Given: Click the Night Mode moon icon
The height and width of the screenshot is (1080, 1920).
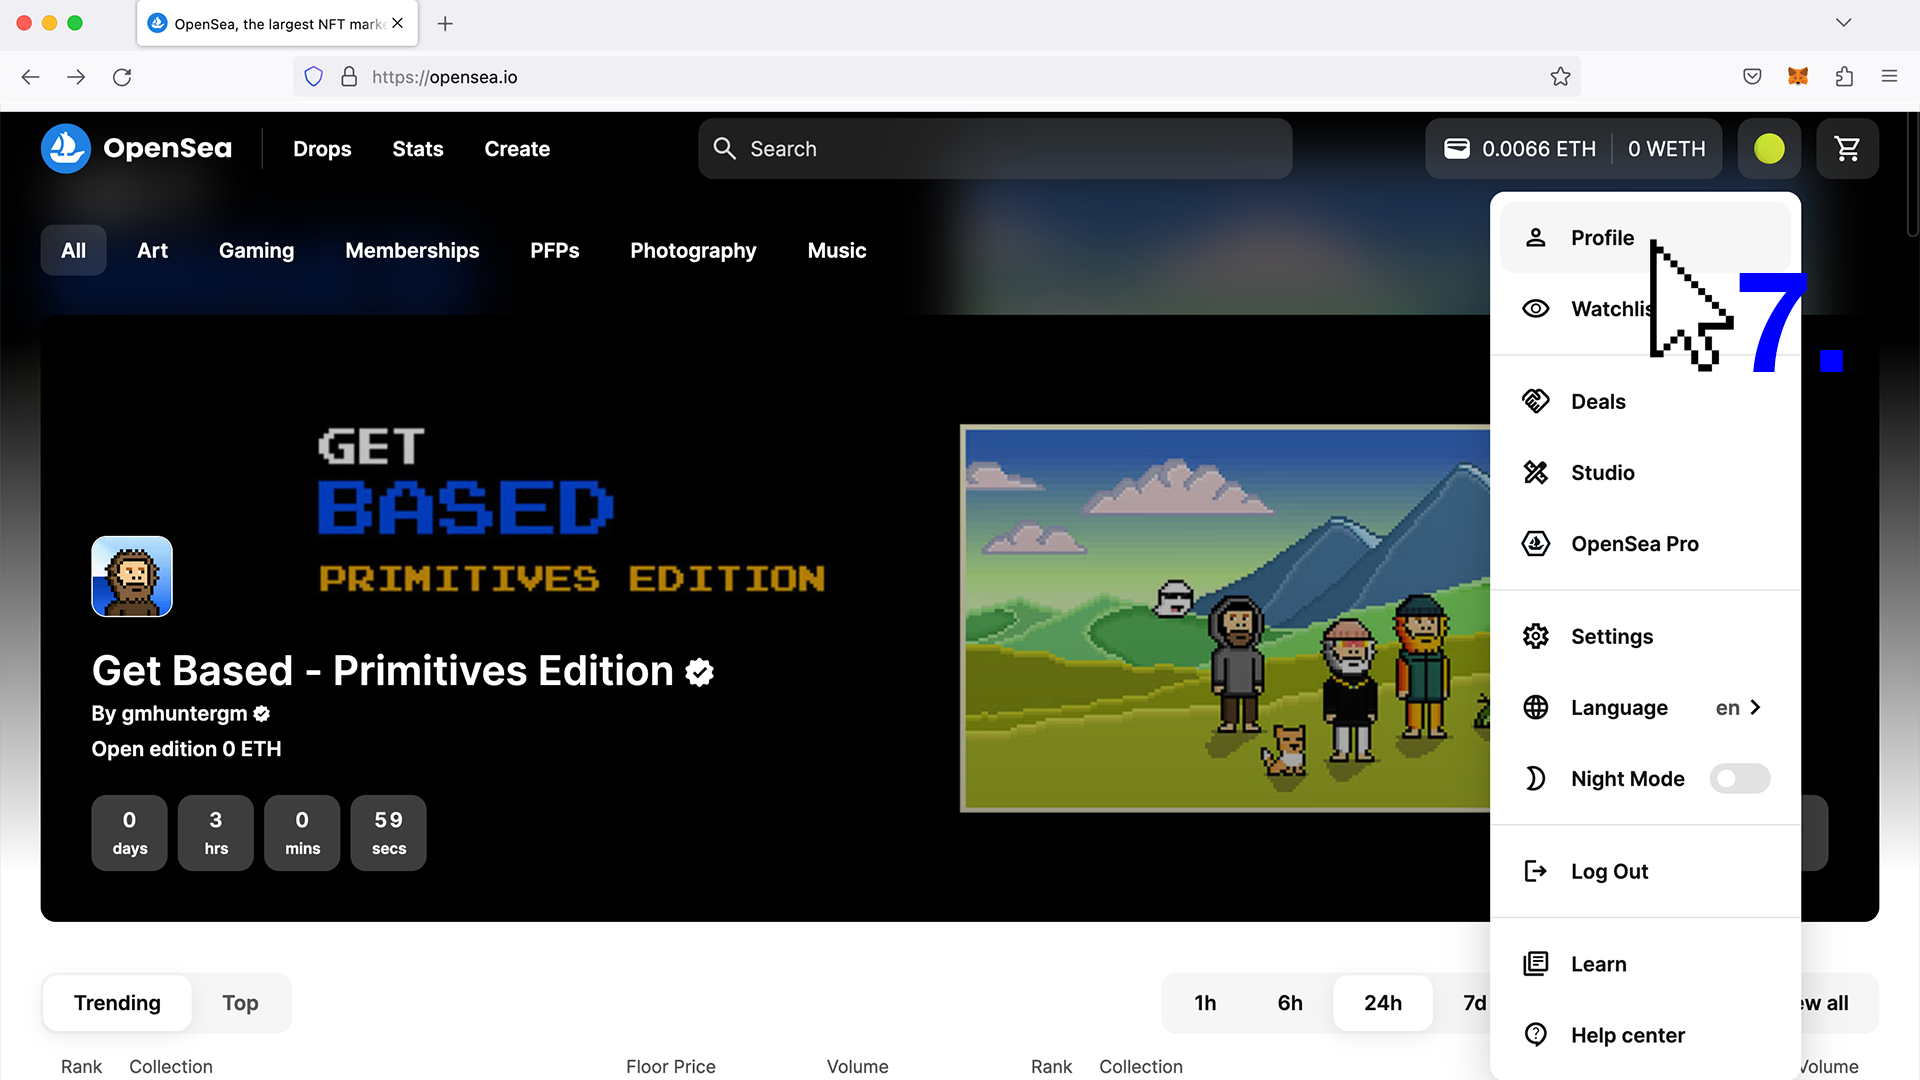Looking at the screenshot, I should (x=1536, y=779).
